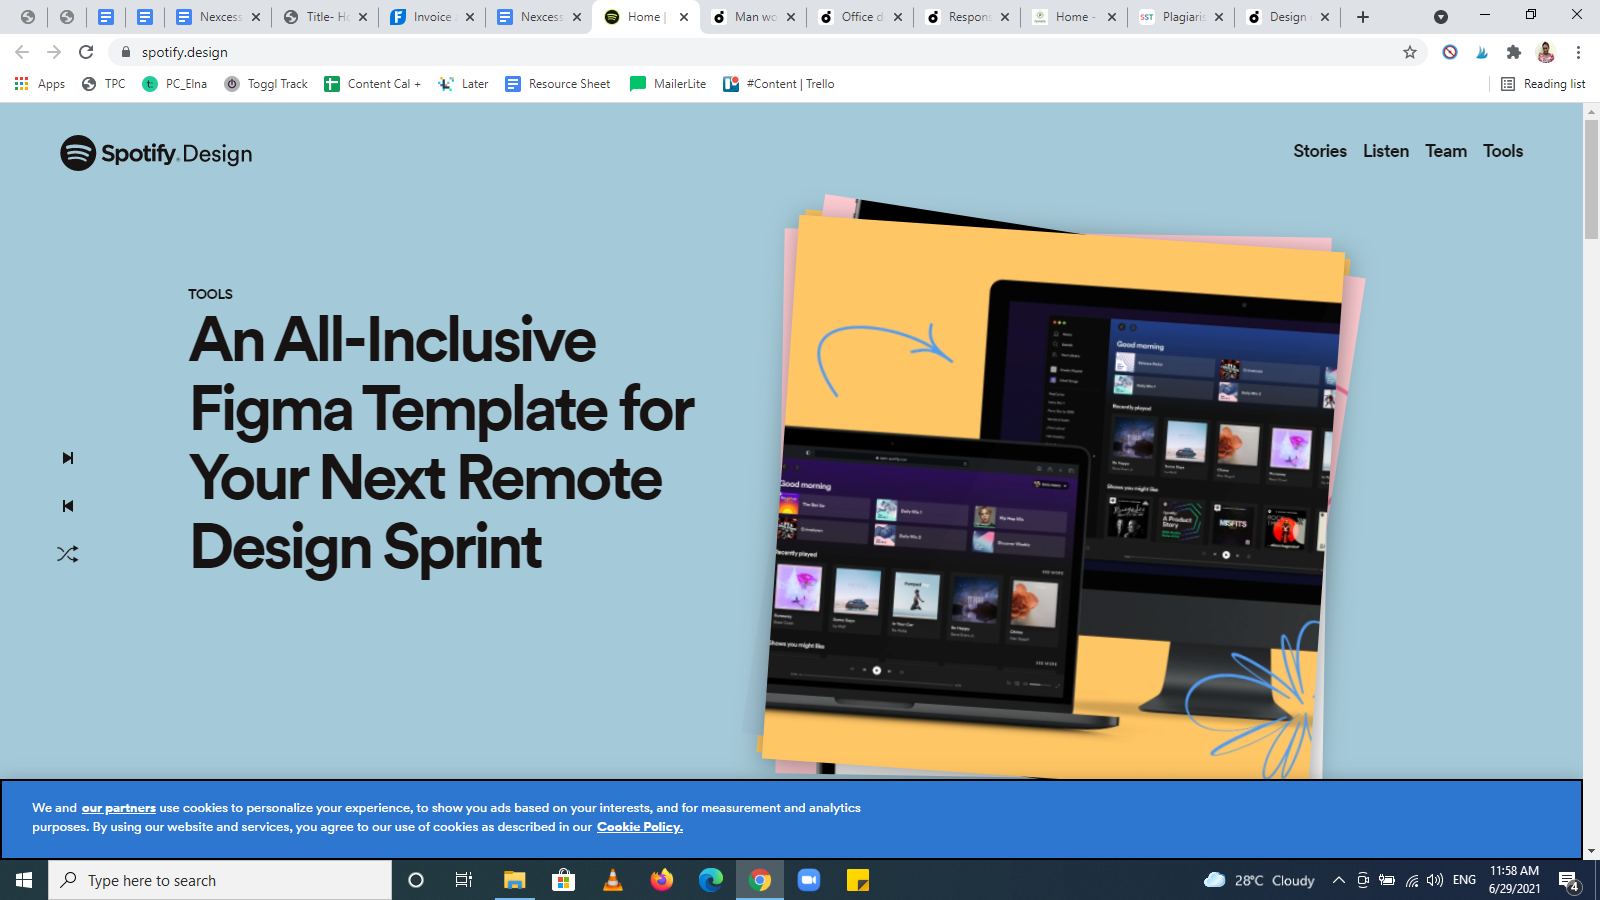Close the active Home tab

click(x=684, y=17)
